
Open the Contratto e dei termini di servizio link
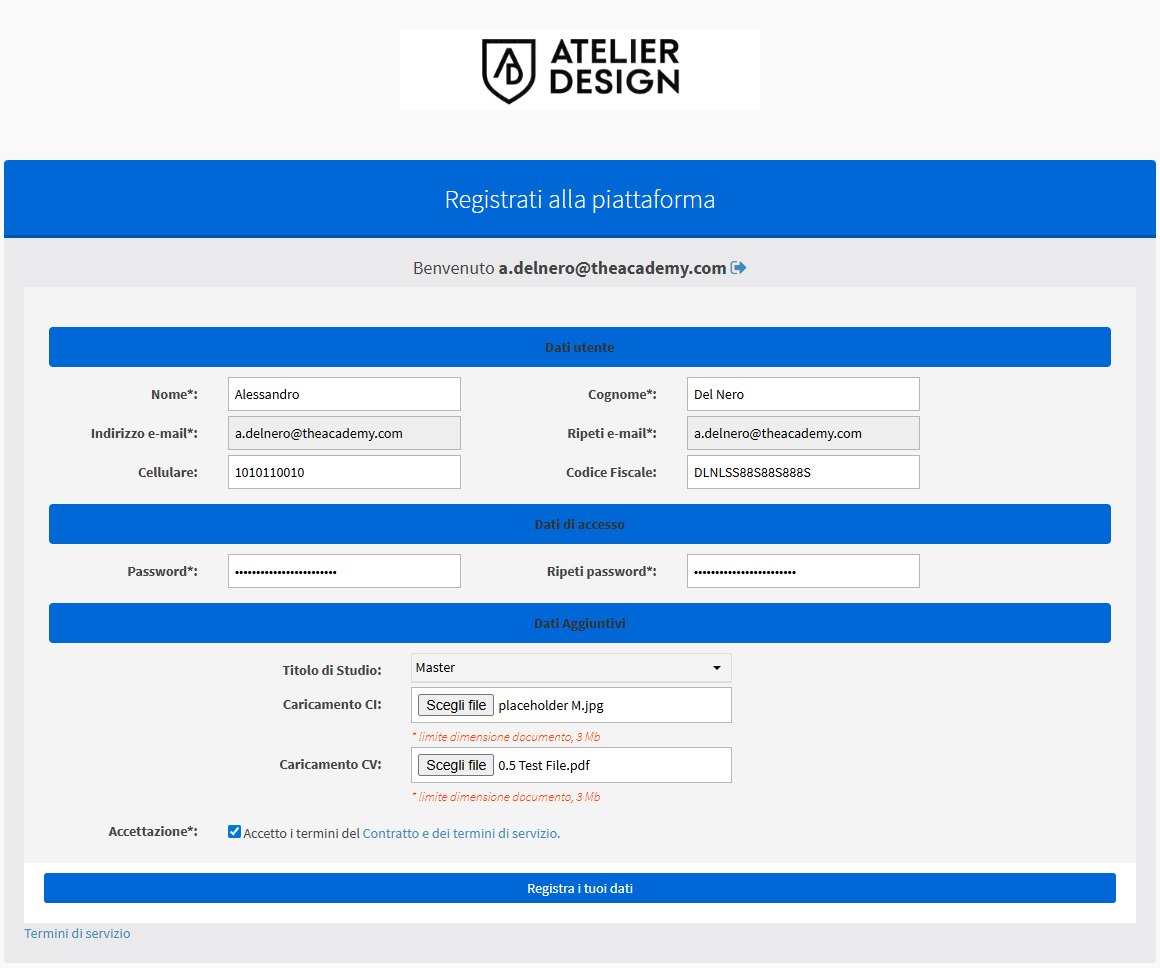460,833
